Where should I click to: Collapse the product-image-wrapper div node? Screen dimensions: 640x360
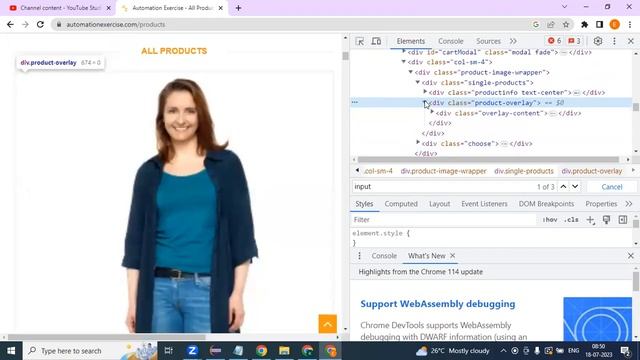(411, 72)
